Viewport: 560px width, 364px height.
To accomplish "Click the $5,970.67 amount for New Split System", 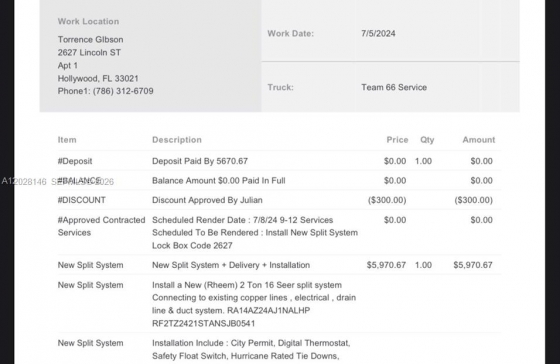I will coord(473,265).
